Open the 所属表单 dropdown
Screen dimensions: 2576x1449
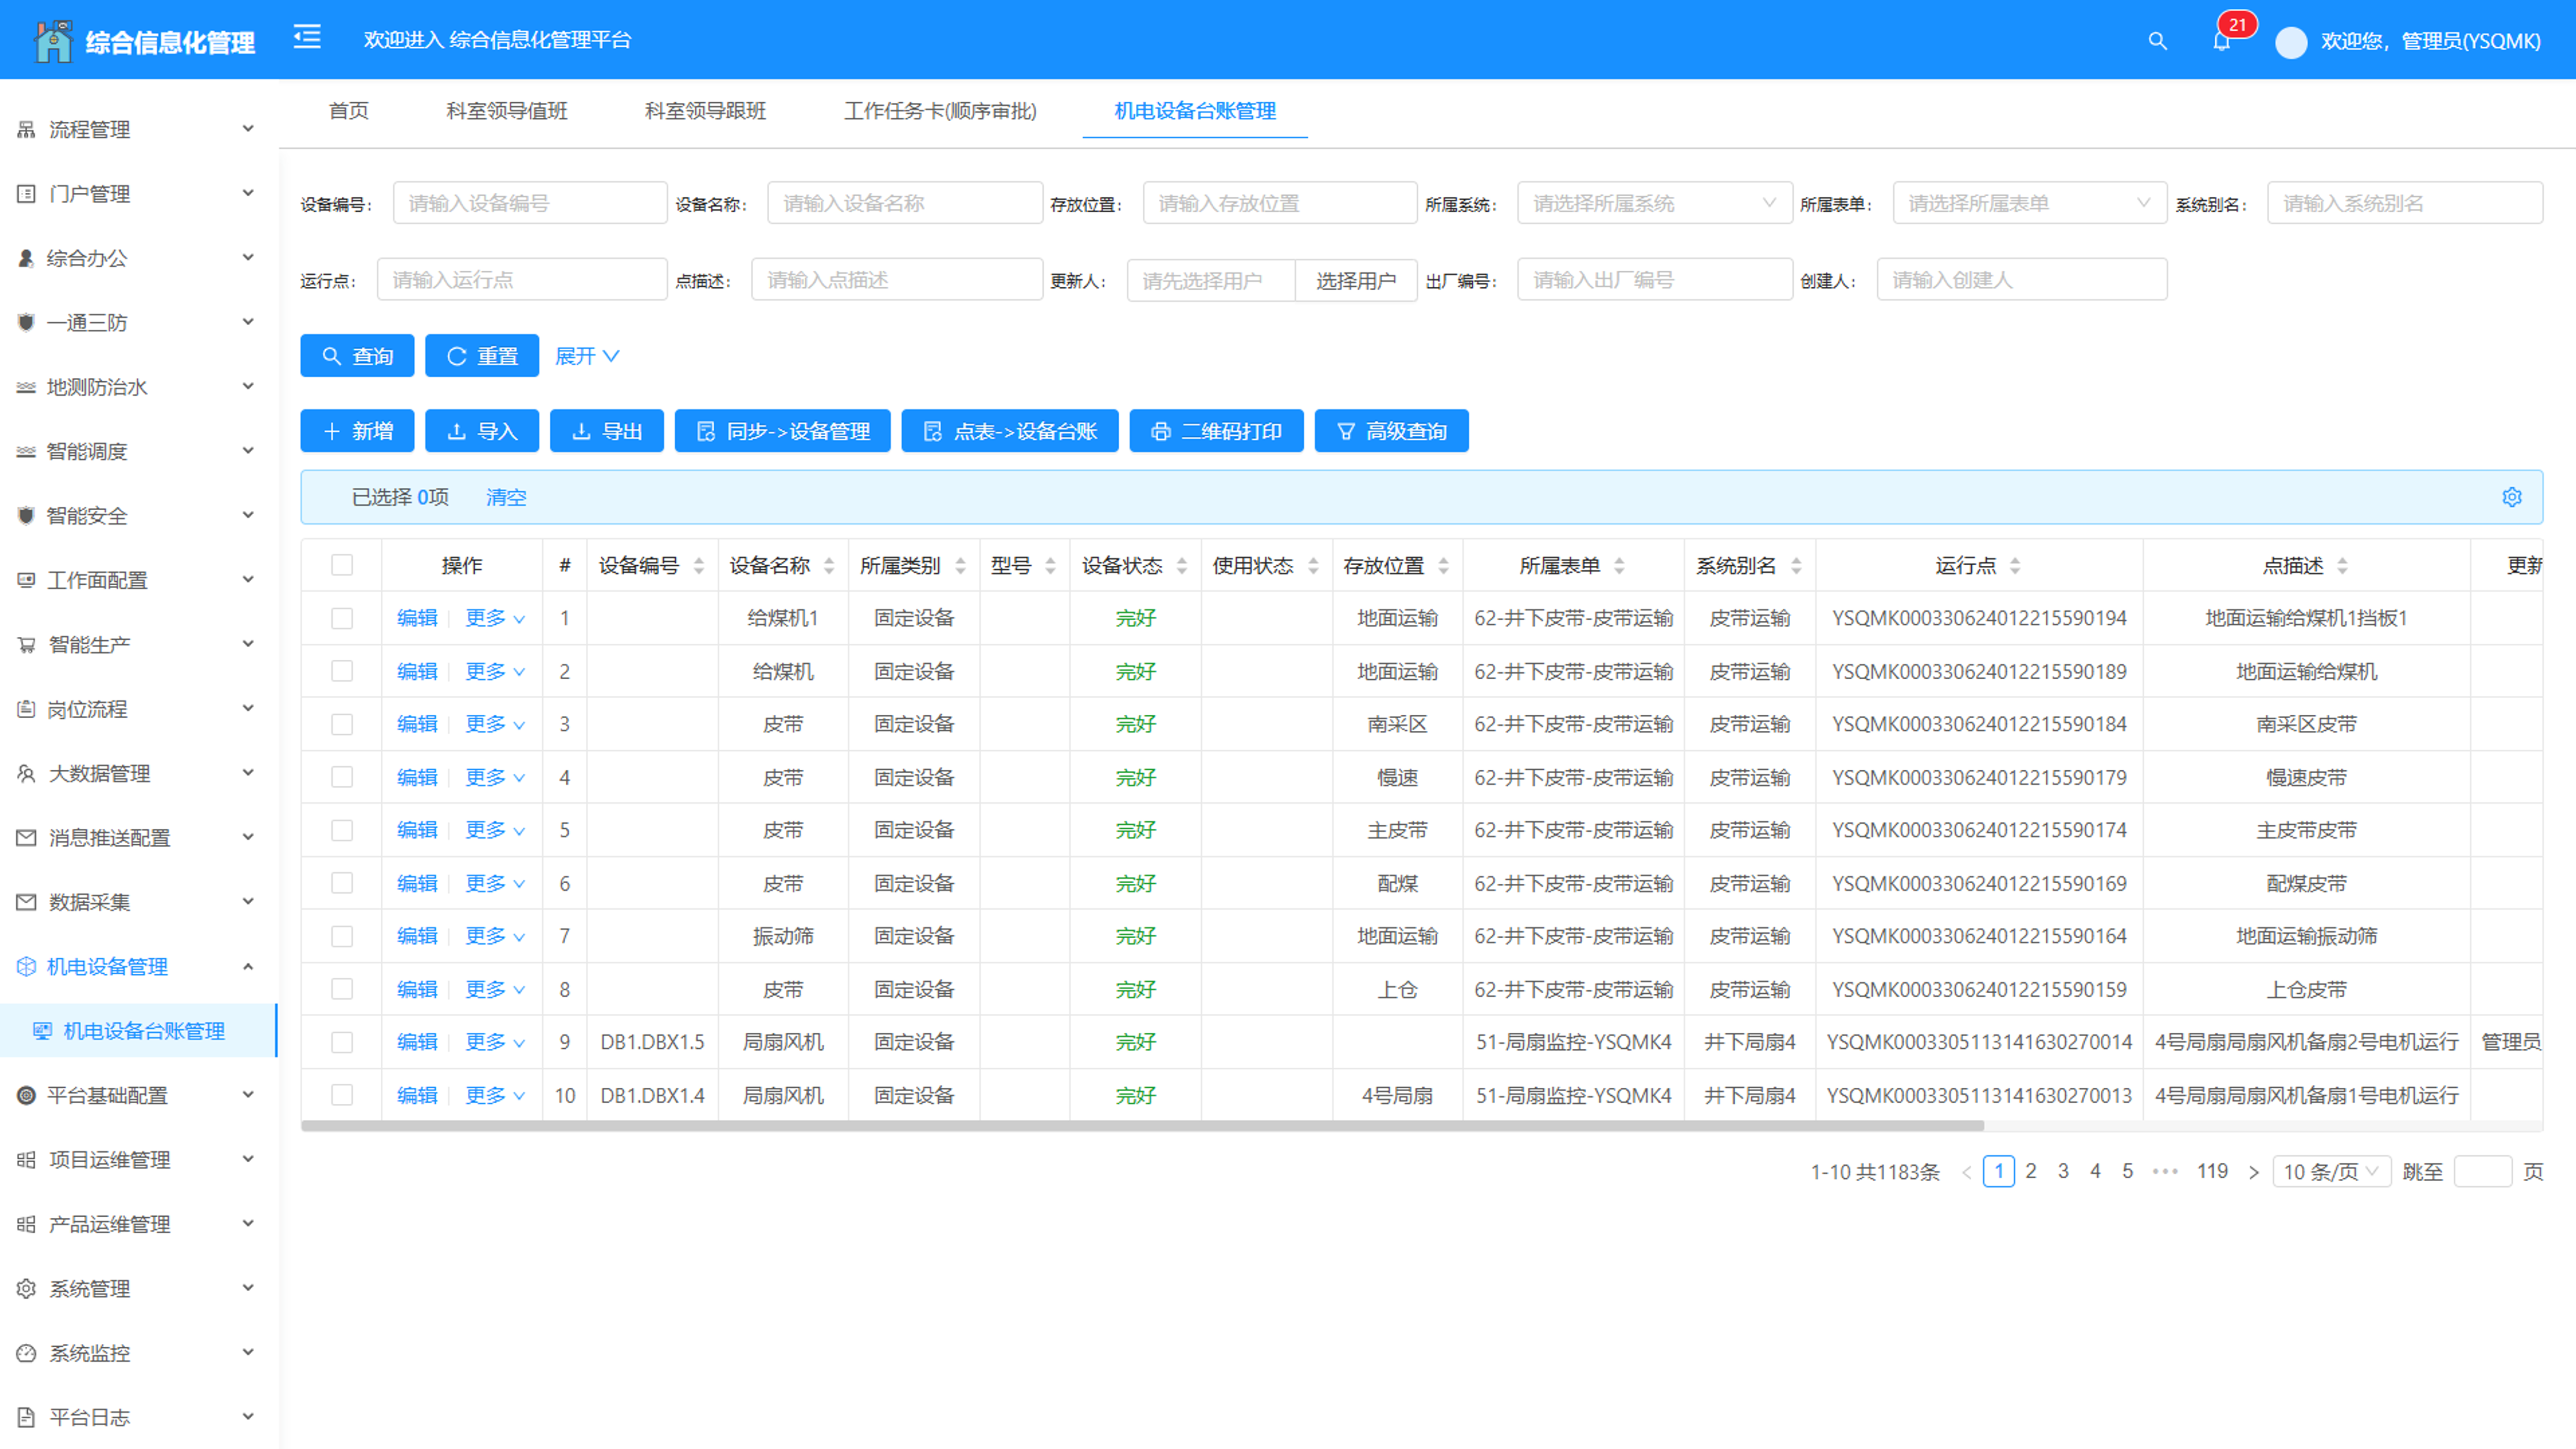point(2030,203)
